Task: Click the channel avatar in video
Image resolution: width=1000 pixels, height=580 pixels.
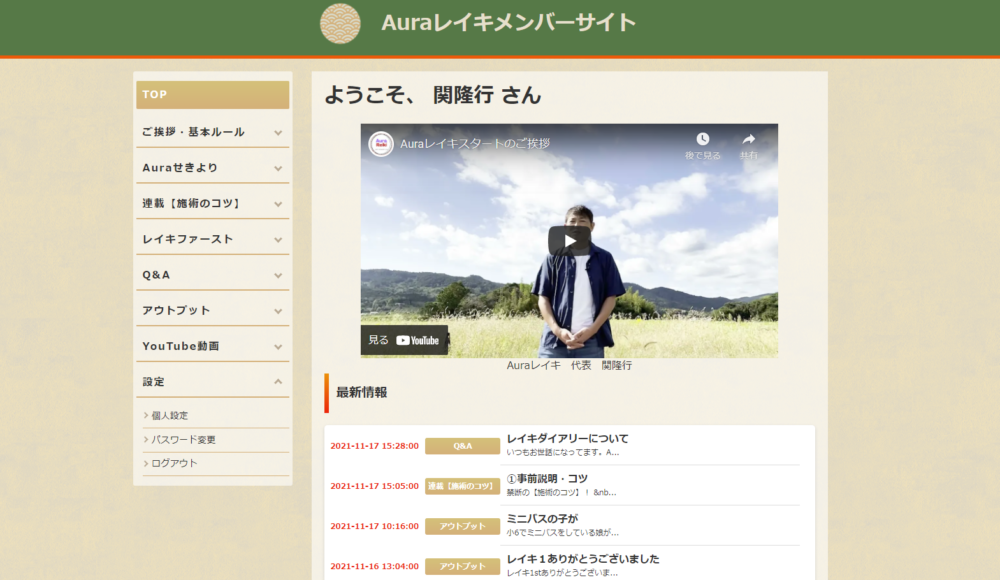Action: [x=381, y=144]
